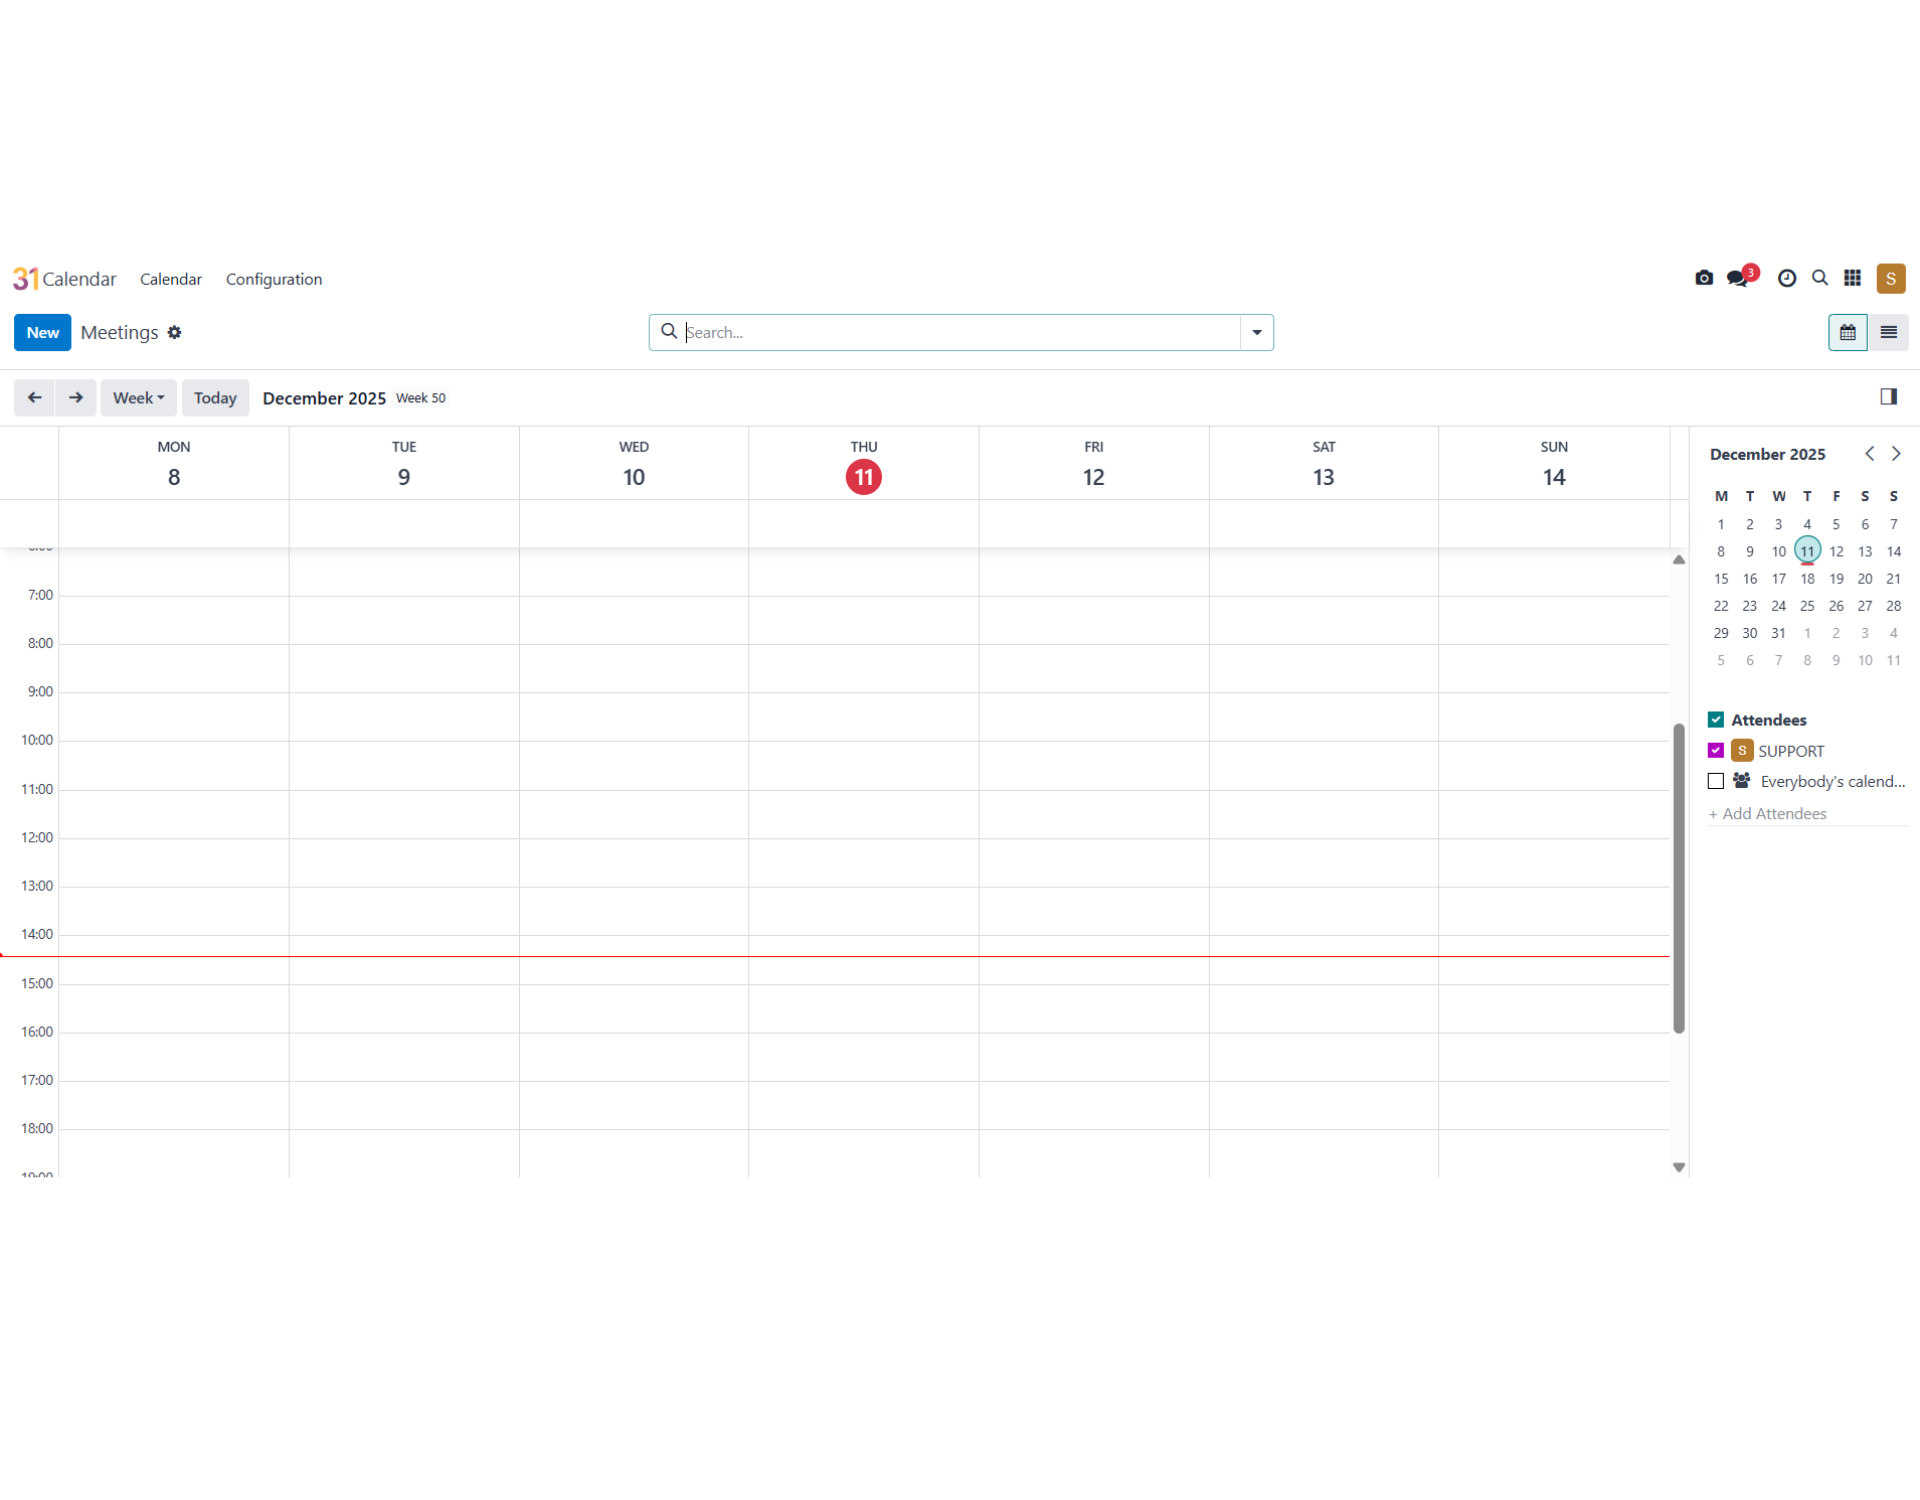Viewport: 1920px width, 1500px height.
Task: Open the activities clock icon
Action: point(1786,278)
